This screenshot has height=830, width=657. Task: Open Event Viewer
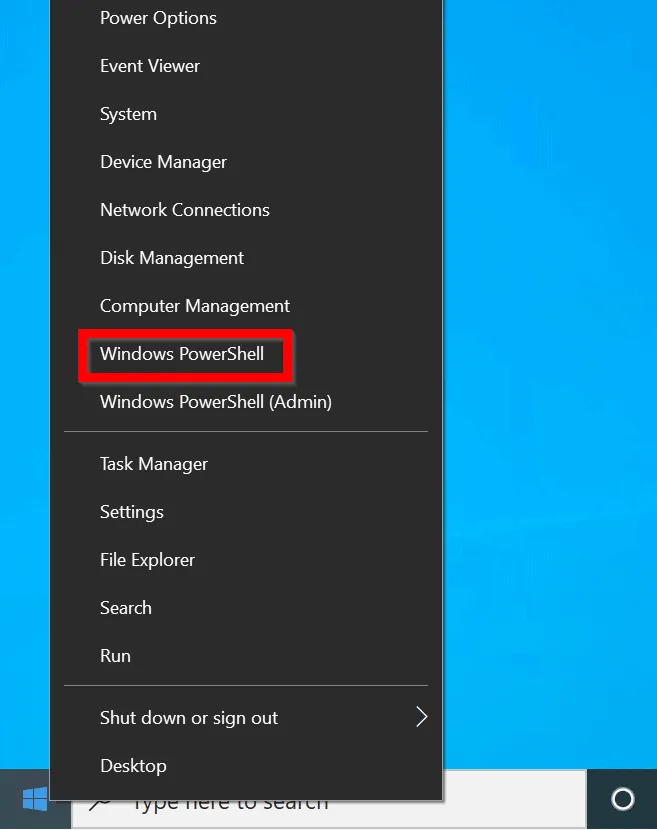[150, 66]
